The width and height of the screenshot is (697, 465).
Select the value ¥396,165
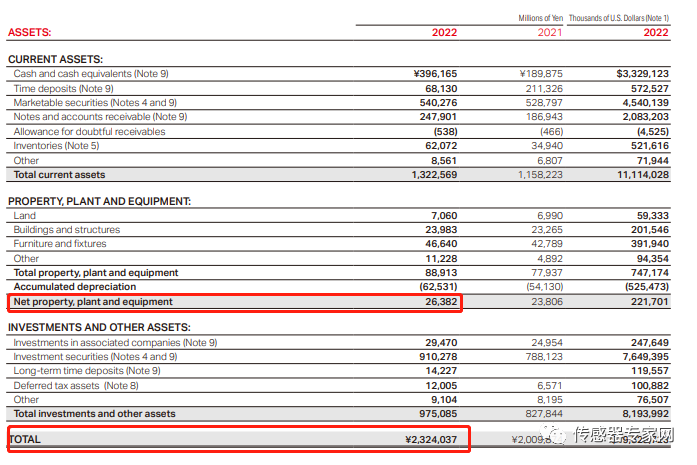click(435, 74)
